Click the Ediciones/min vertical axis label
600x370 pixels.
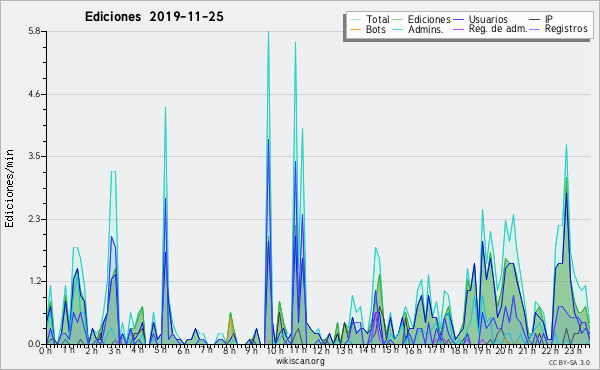pyautogui.click(x=9, y=188)
